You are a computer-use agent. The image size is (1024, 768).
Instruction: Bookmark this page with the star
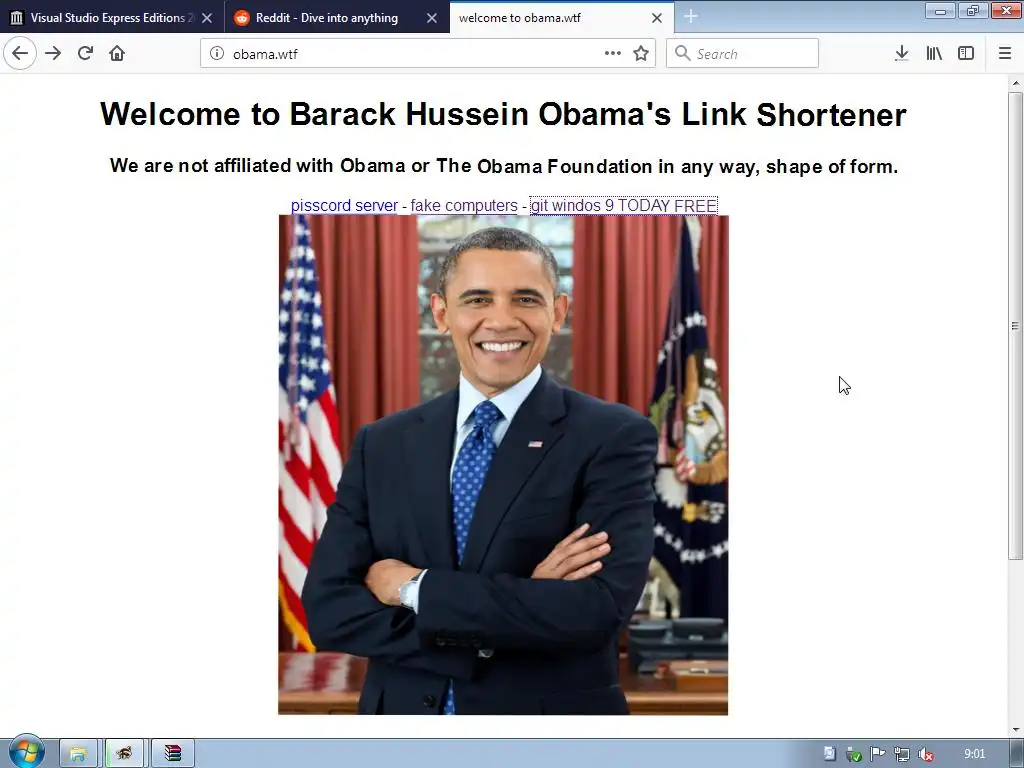tap(641, 54)
